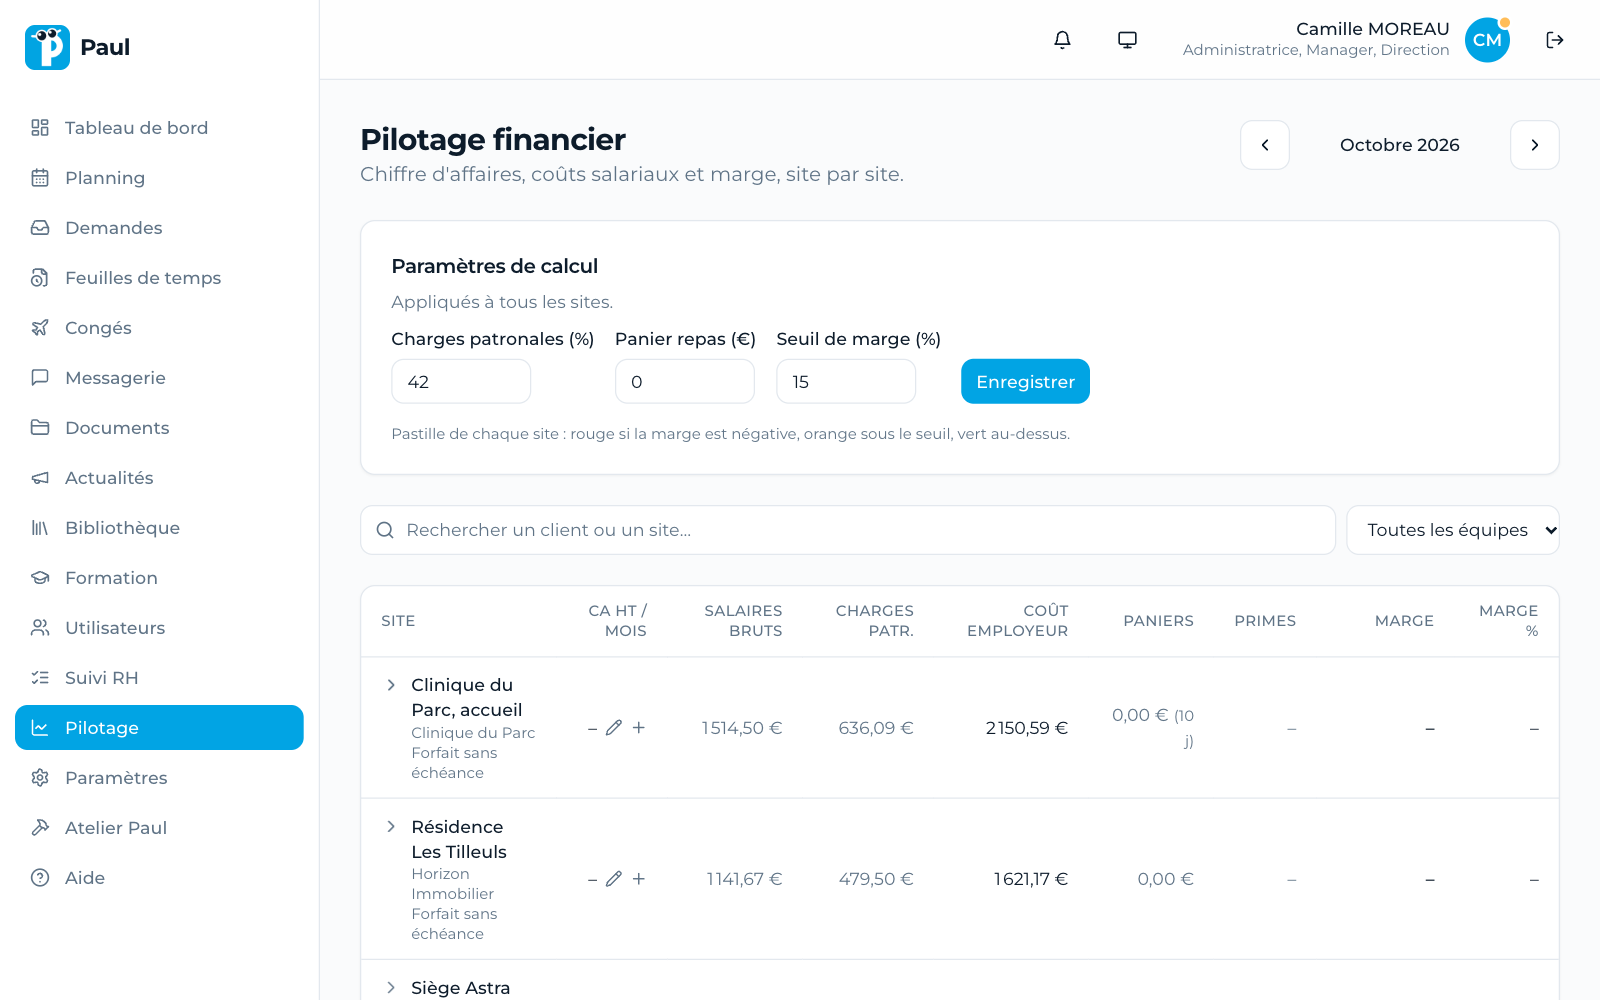The width and height of the screenshot is (1600, 1000).
Task: Add CA entry for Clinique du Parc
Action: click(x=639, y=728)
